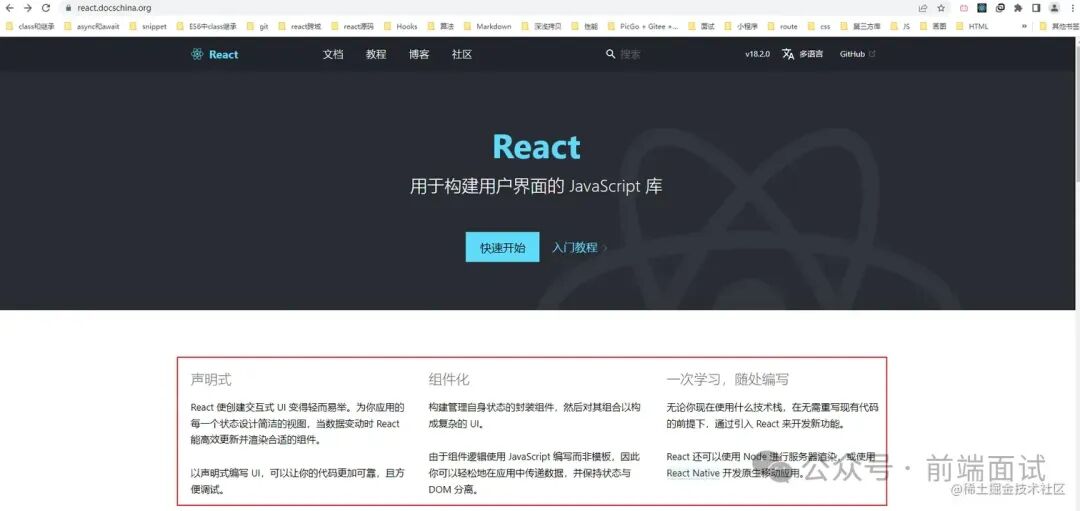The image size is (1080, 511).
Task: Click the React Native link
Action: 693,474
